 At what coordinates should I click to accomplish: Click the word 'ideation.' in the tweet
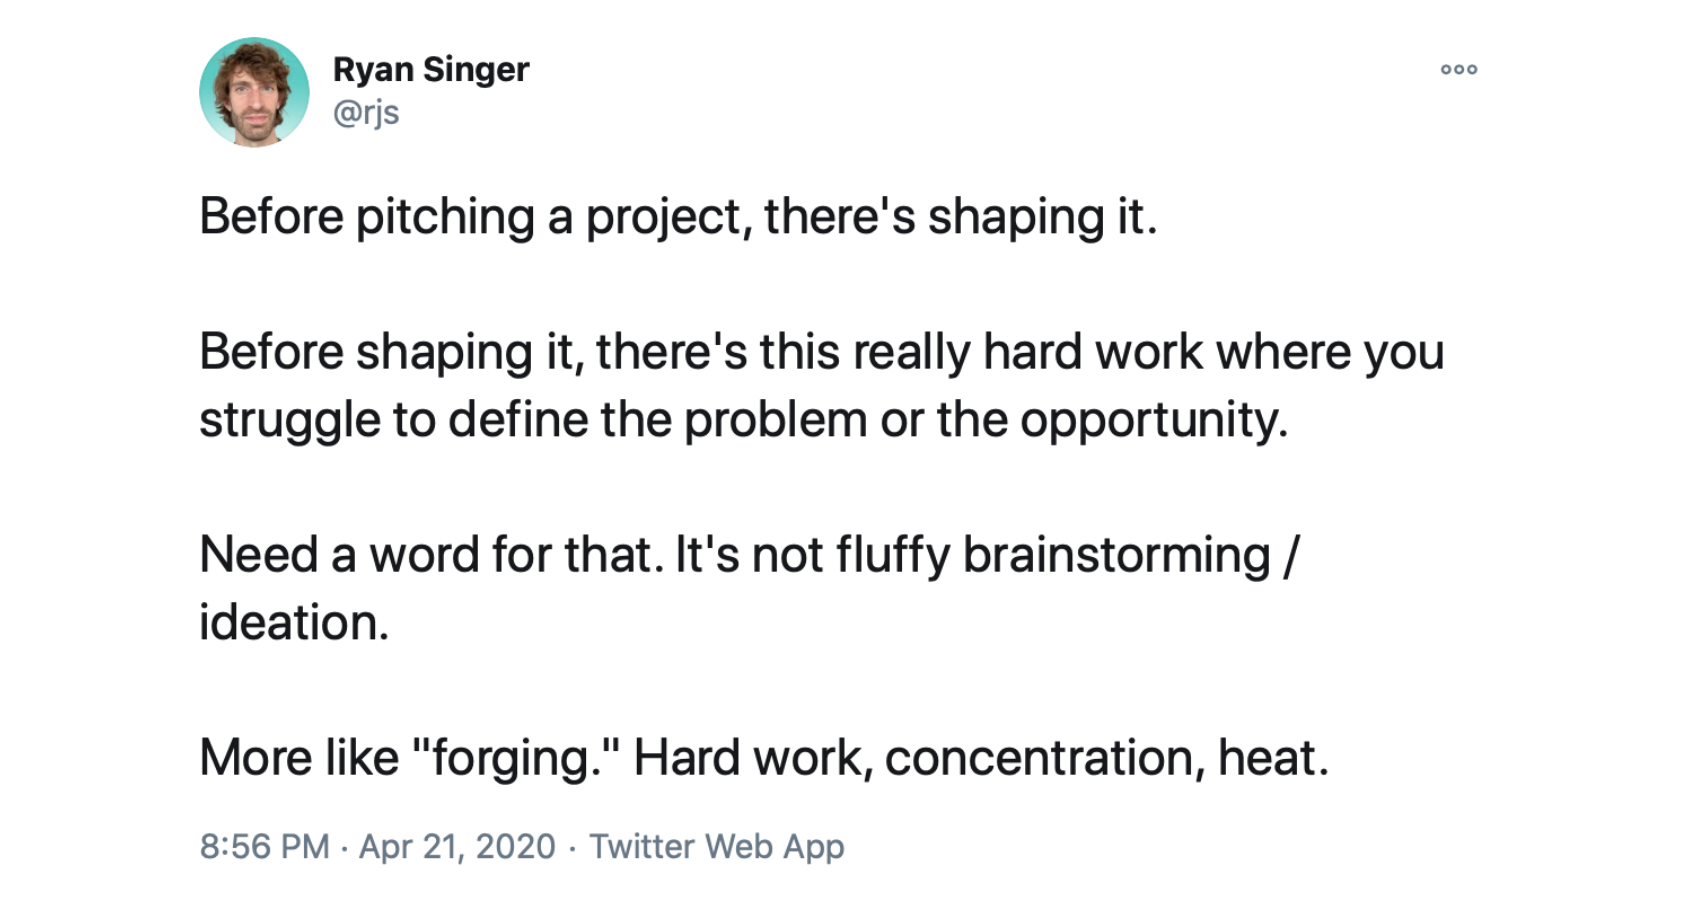[294, 622]
